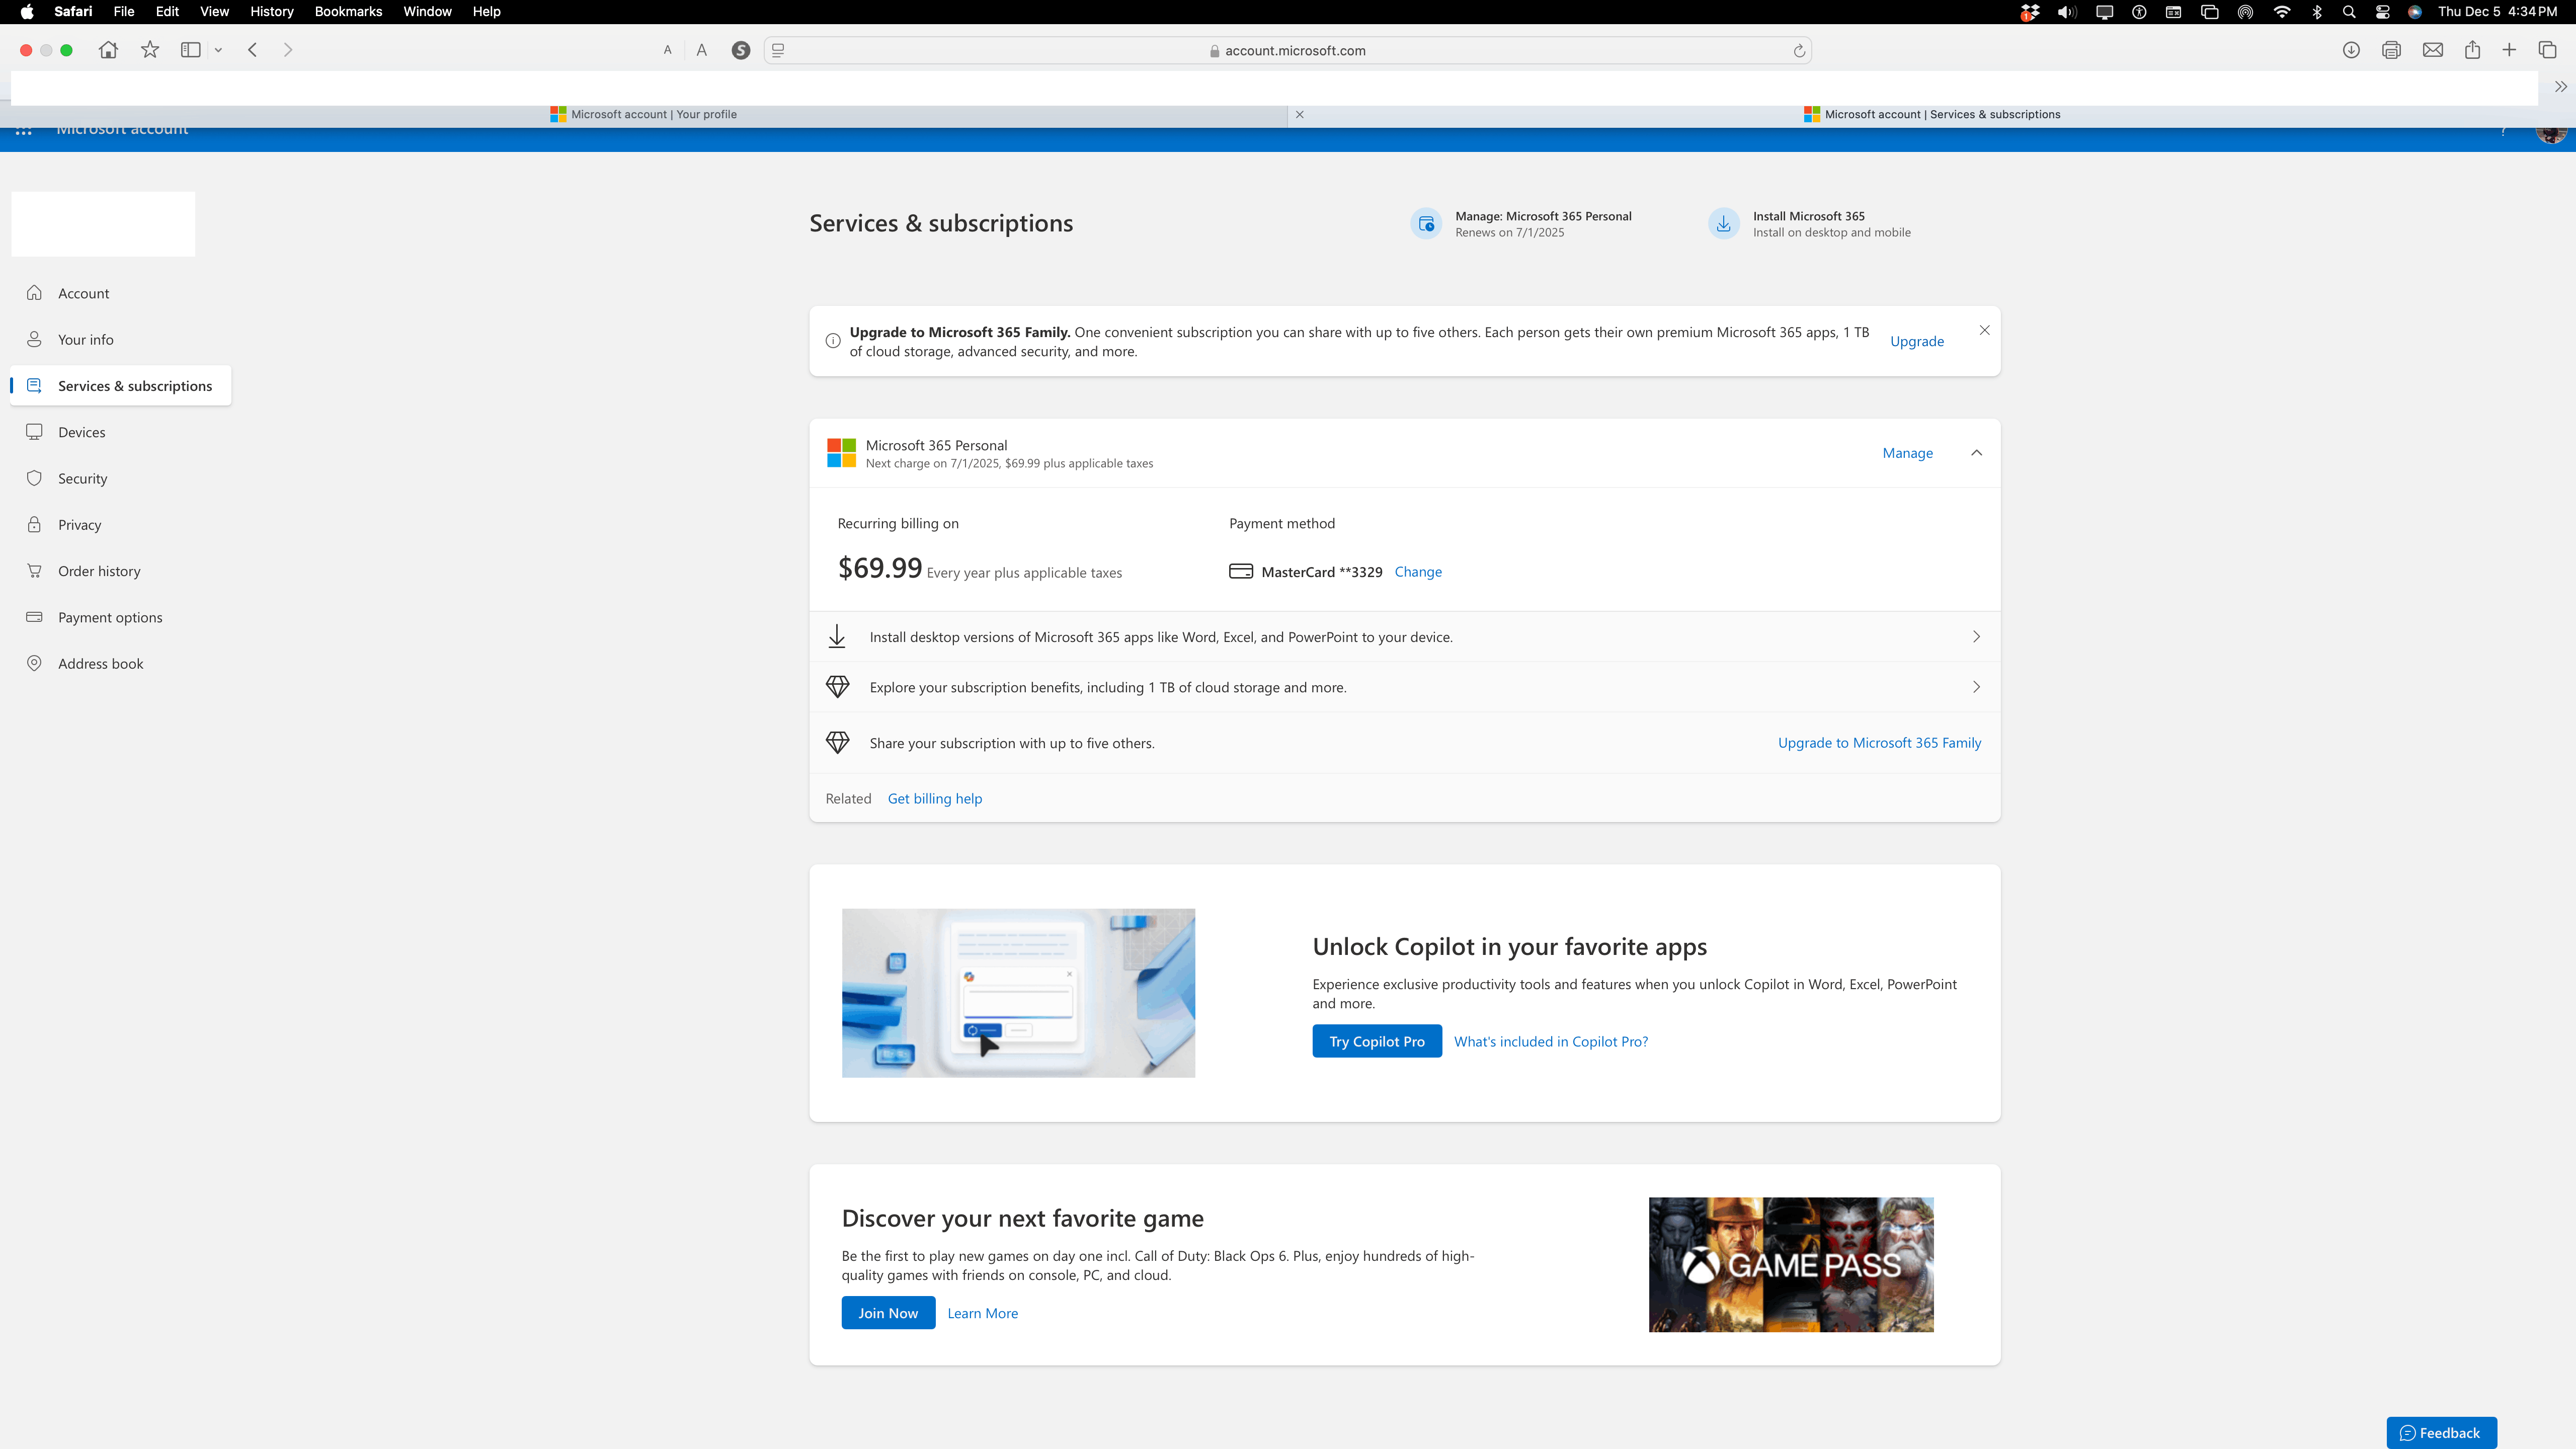This screenshot has height=1449, width=2576.
Task: Click the reload page icon in address bar
Action: pyautogui.click(x=1799, y=51)
